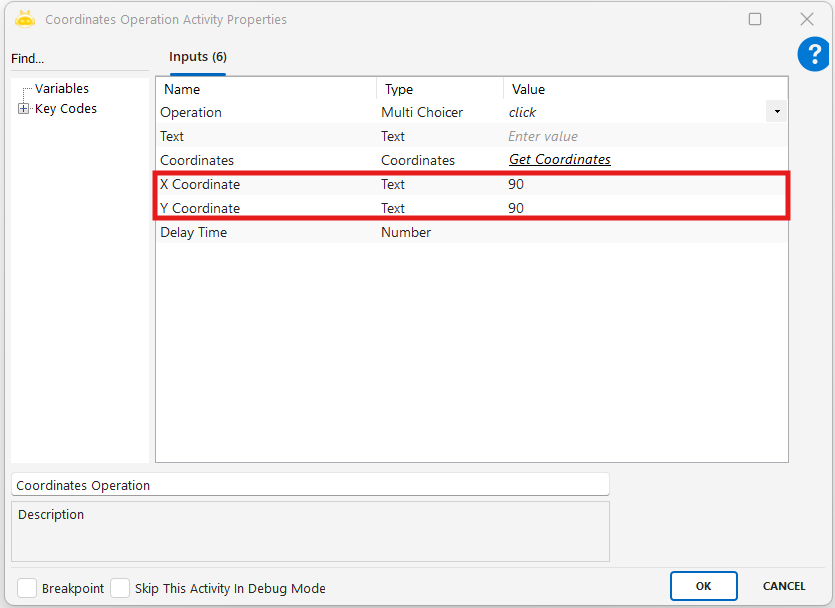The width and height of the screenshot is (835, 608).
Task: Edit the Coordinates Operation name field
Action: (310, 485)
